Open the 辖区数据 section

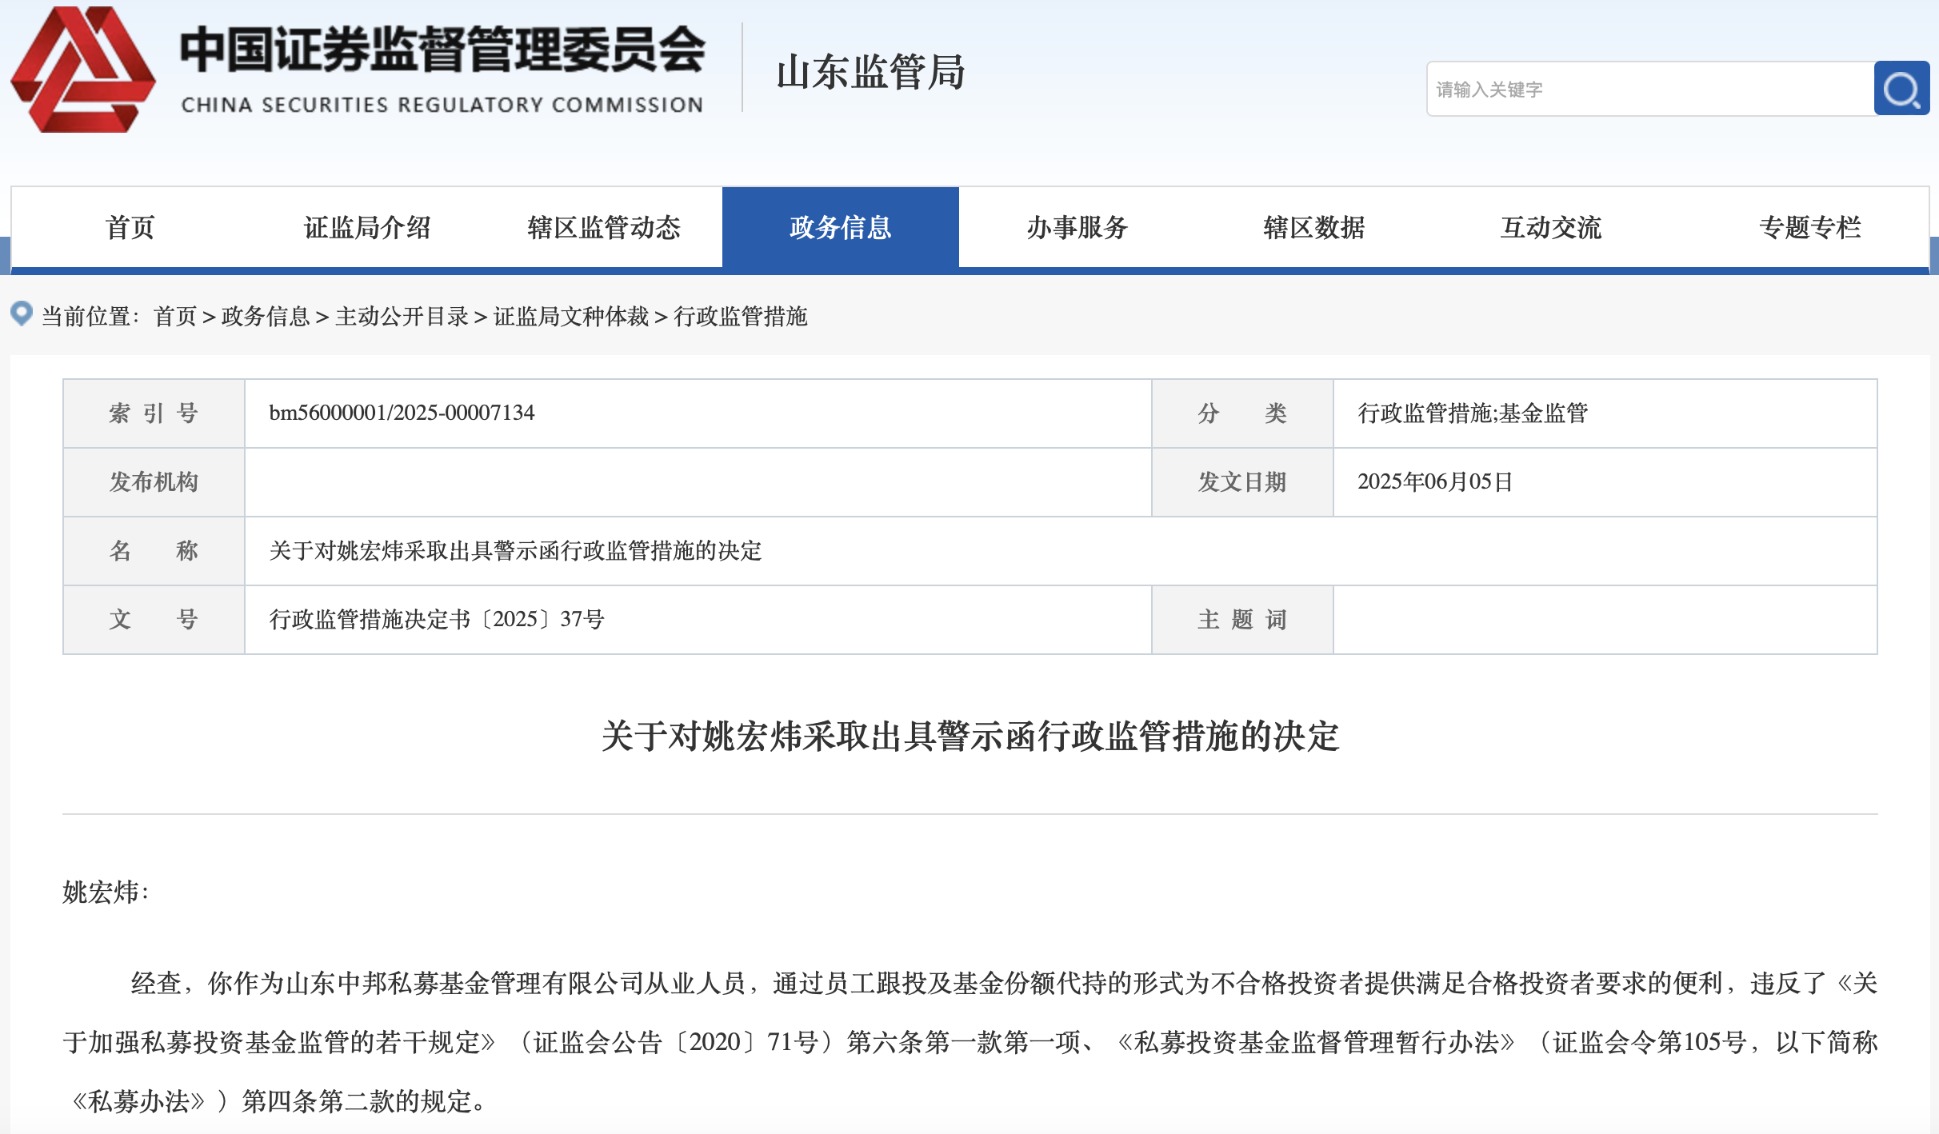pos(1314,227)
